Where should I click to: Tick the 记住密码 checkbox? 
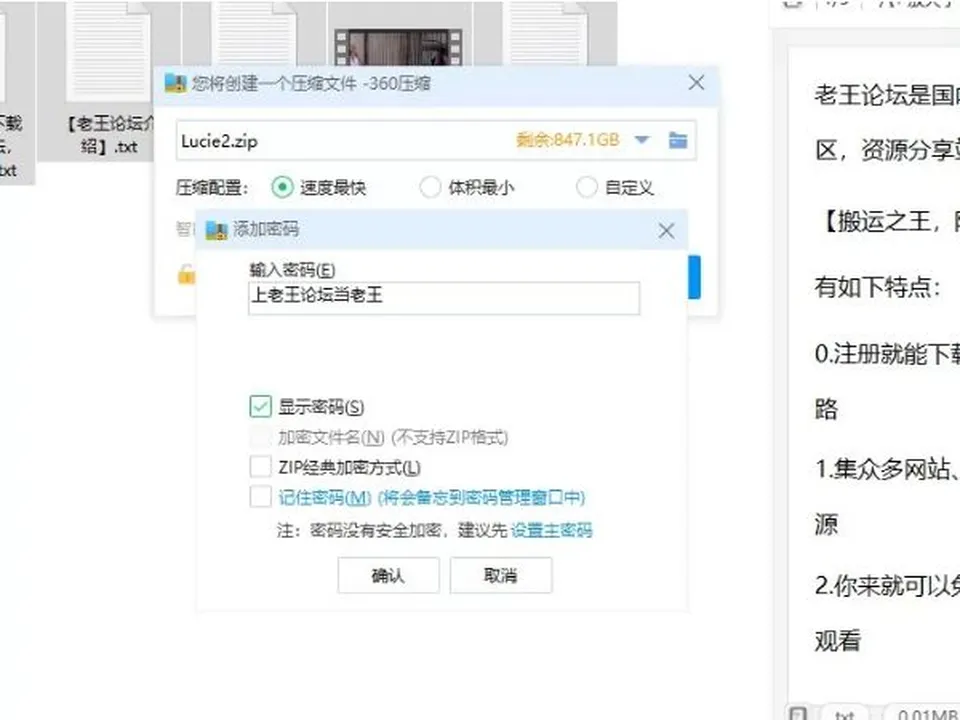coord(261,497)
